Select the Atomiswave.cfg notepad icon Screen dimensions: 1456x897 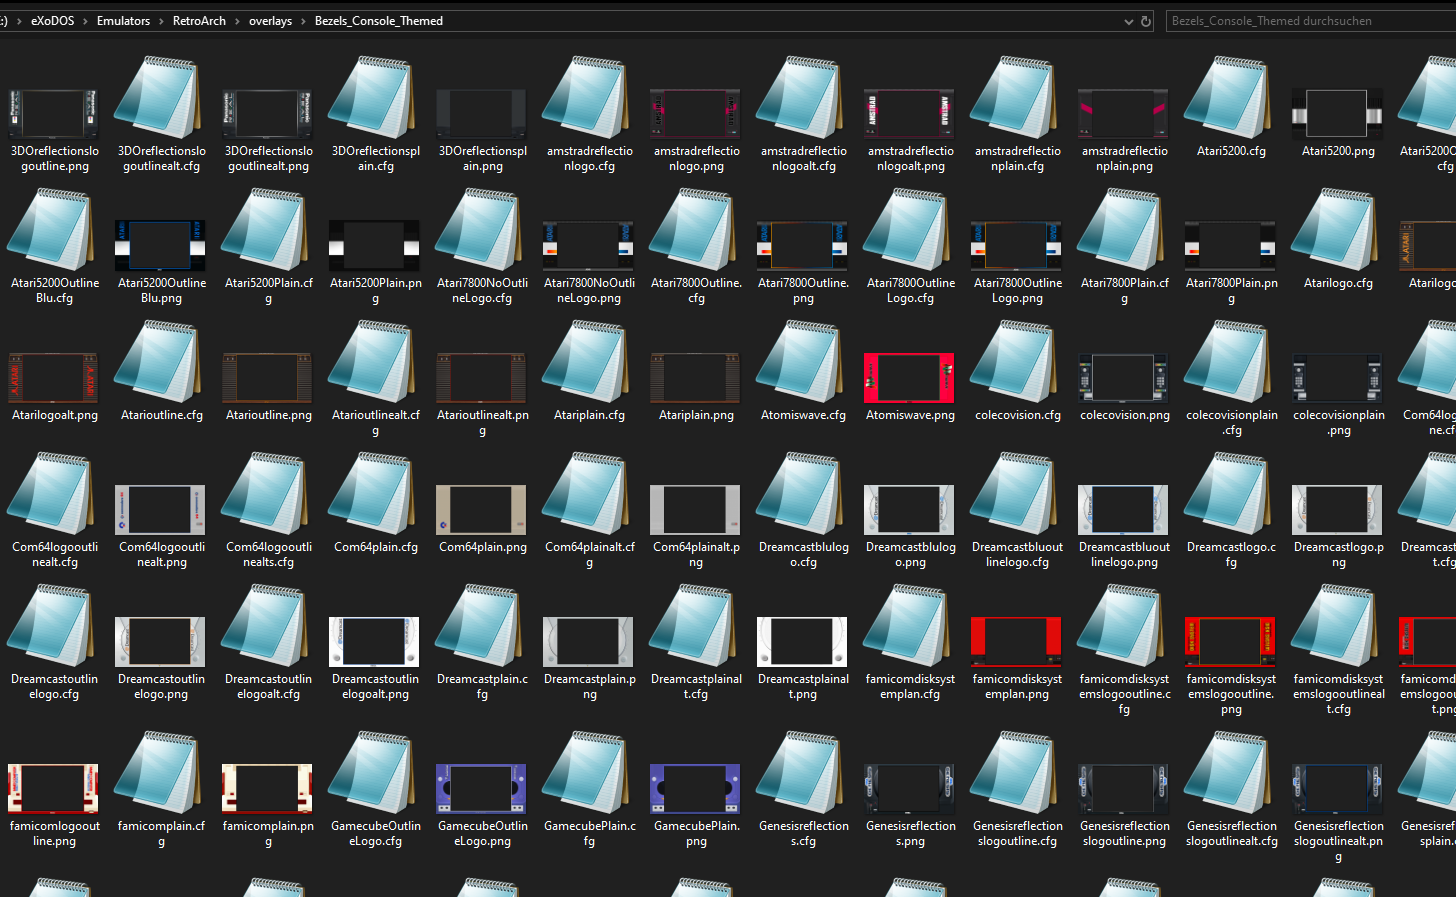pyautogui.click(x=803, y=363)
